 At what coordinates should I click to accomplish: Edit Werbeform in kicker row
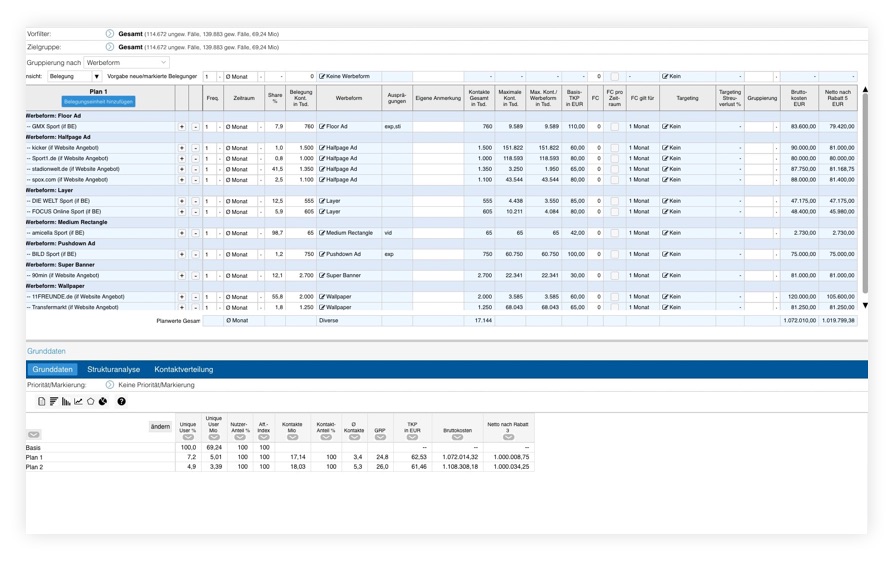(x=322, y=148)
